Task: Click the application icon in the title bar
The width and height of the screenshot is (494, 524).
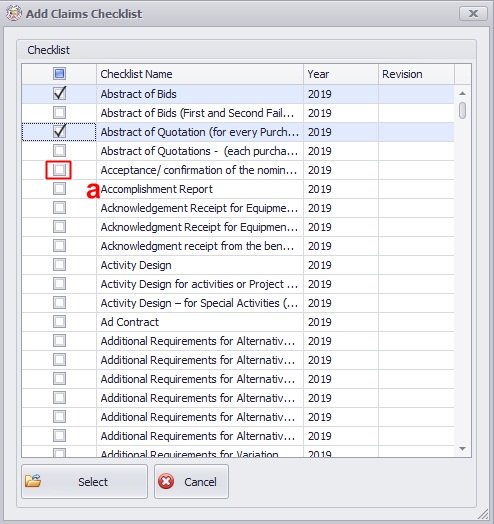Action: (x=14, y=14)
